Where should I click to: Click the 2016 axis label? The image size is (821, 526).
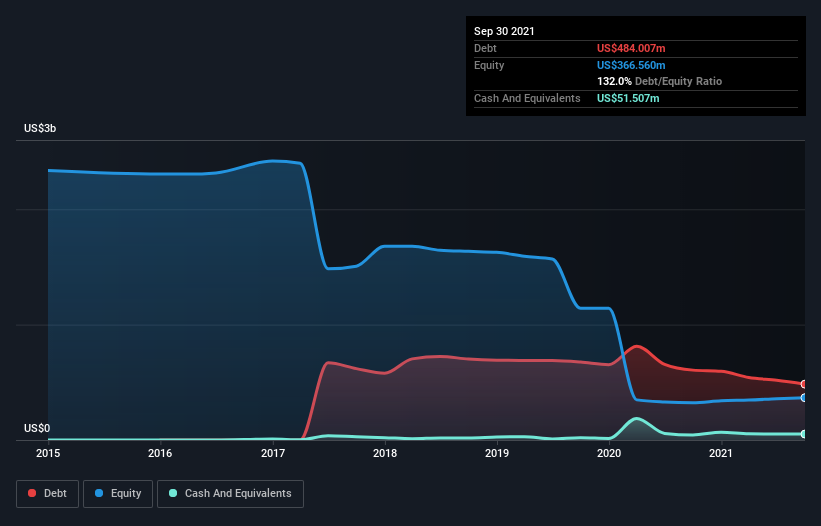pyautogui.click(x=160, y=453)
